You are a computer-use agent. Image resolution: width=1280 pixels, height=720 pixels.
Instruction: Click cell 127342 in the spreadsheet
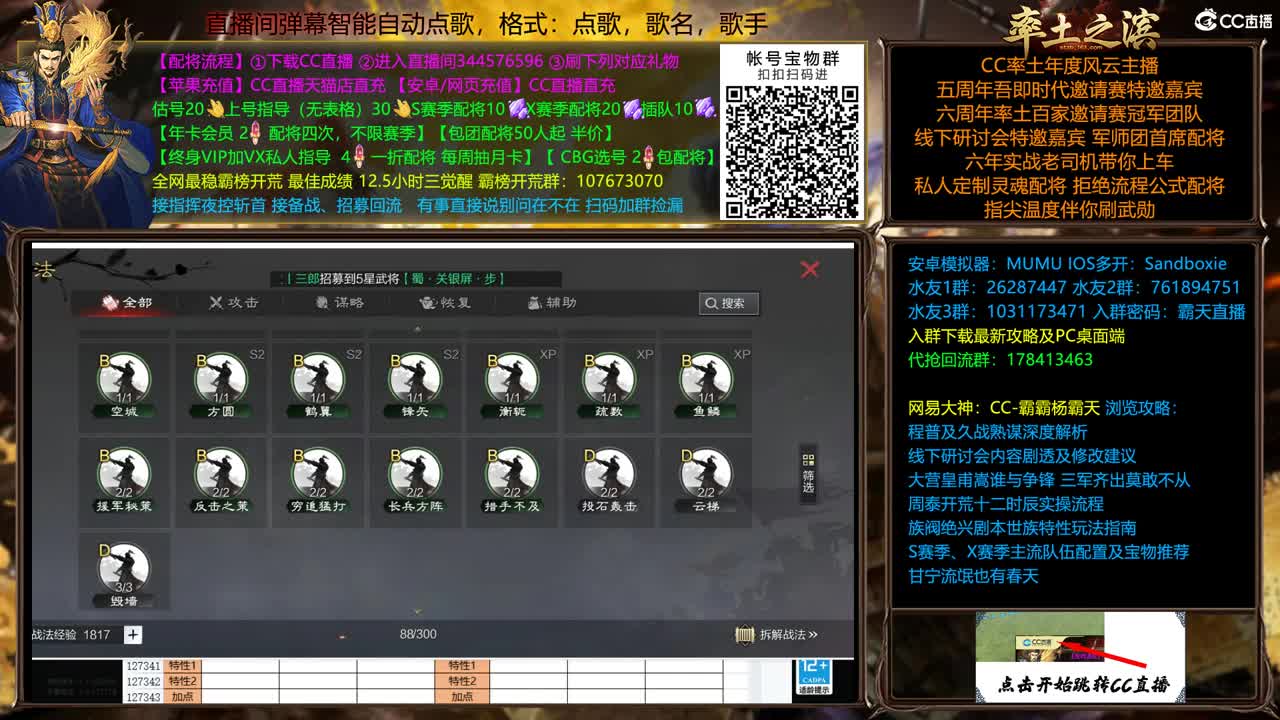143,682
